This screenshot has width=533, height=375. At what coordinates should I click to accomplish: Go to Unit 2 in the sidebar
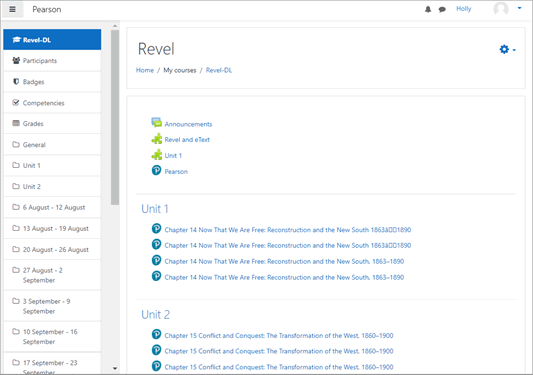pos(52,186)
